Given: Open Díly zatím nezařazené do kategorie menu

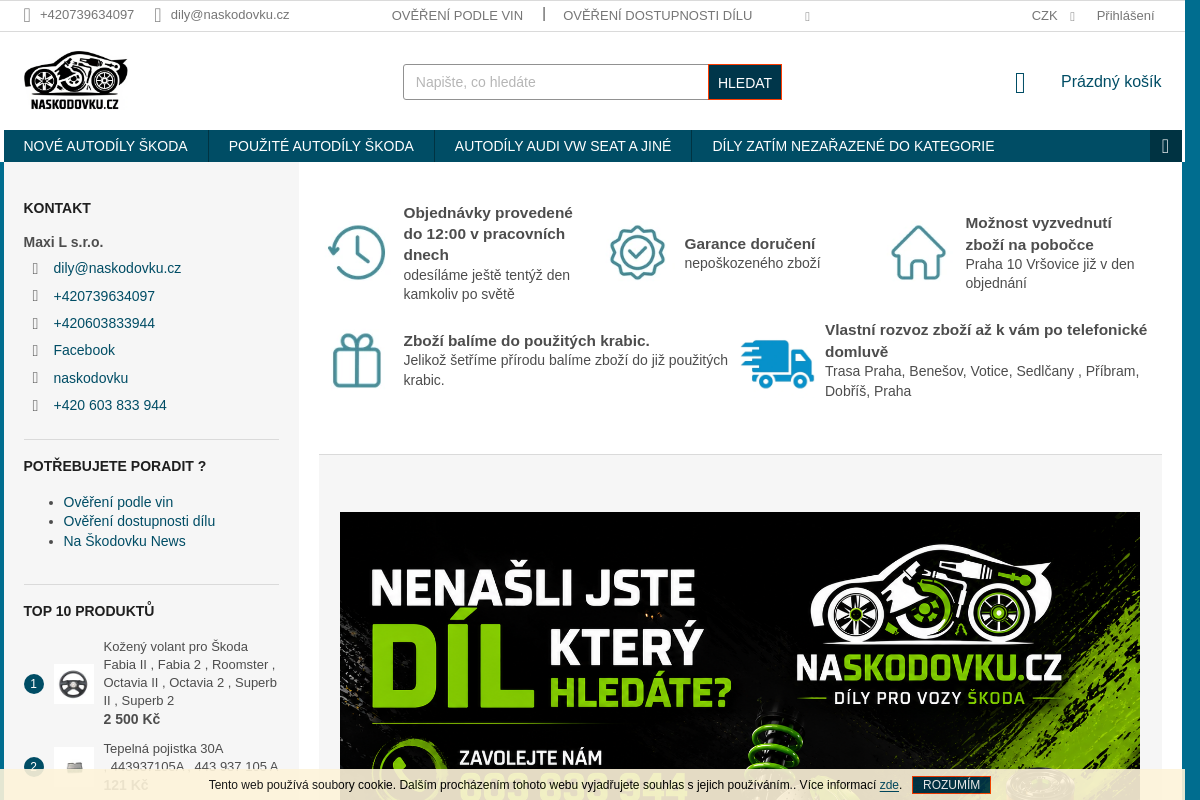Looking at the screenshot, I should tap(853, 146).
